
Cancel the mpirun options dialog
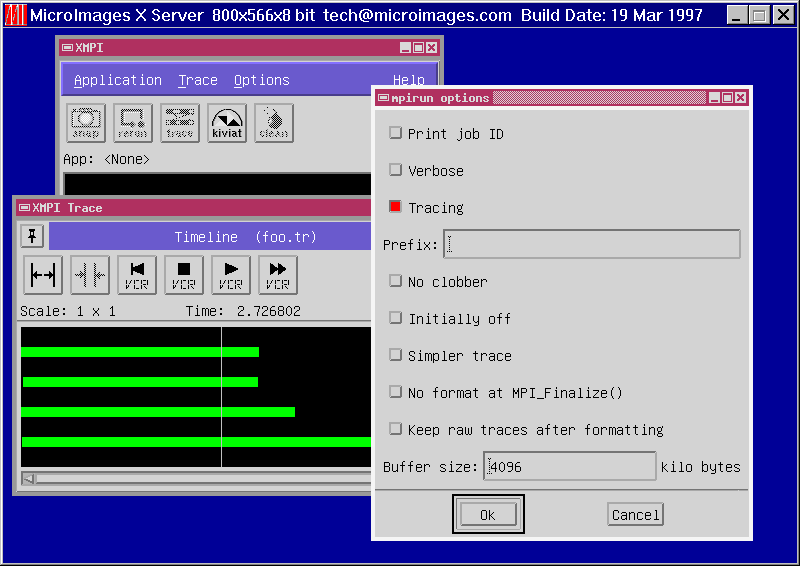635,514
